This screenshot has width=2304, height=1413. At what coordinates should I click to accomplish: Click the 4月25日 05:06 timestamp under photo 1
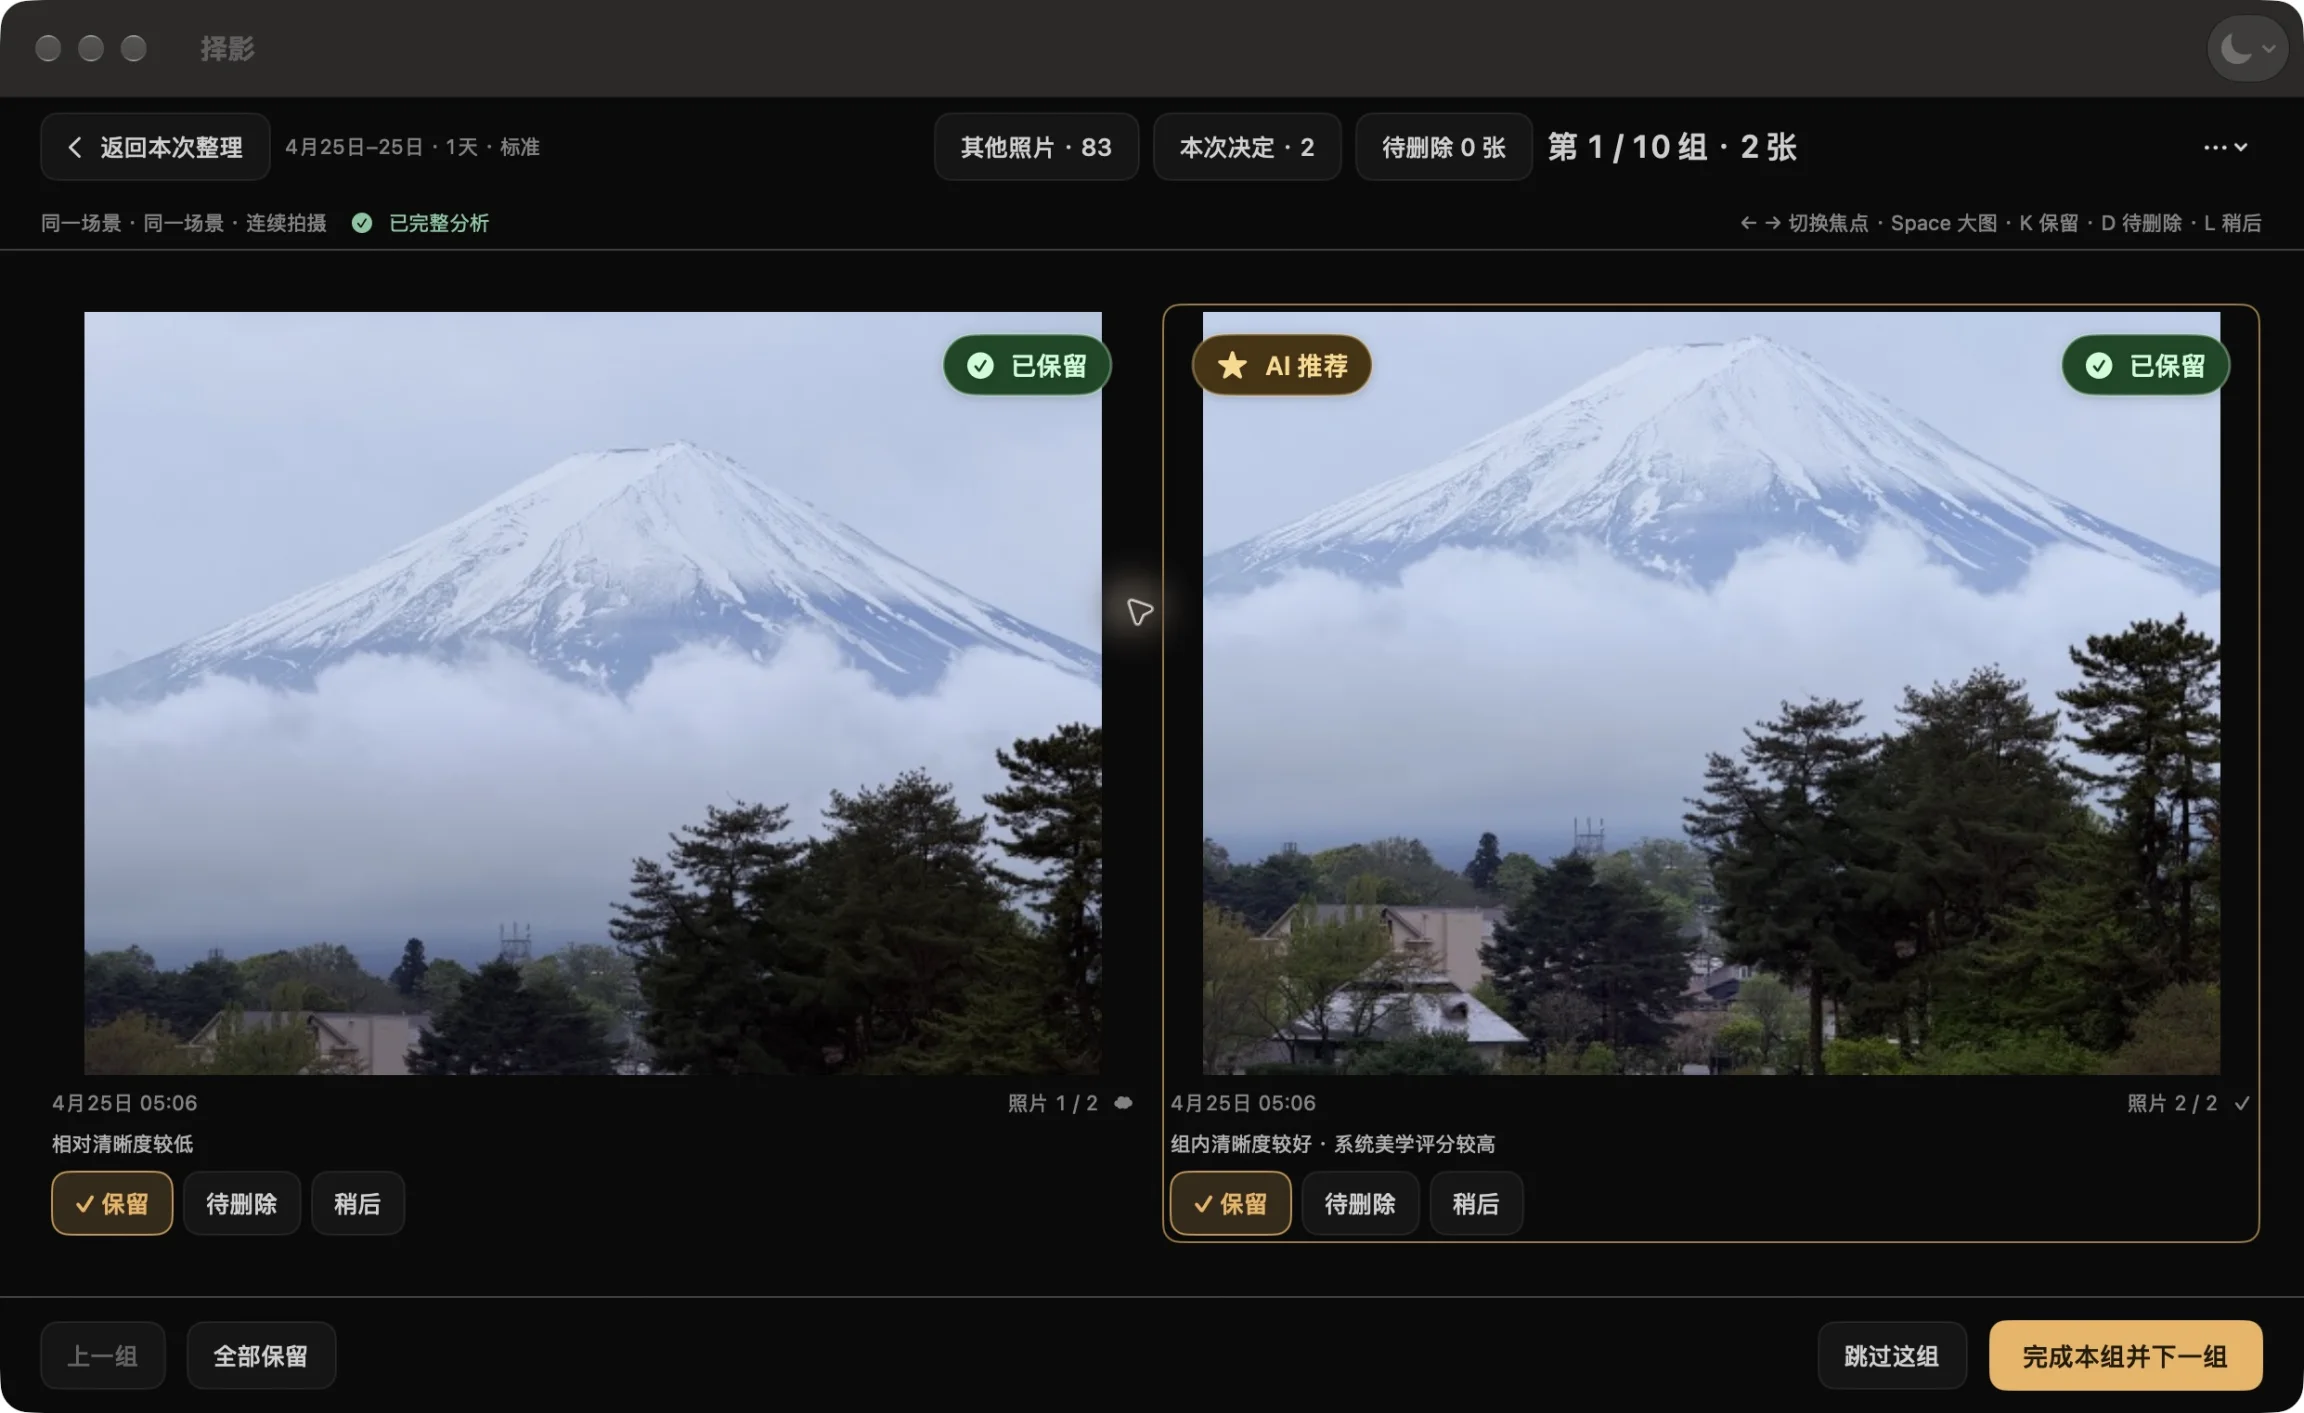125,1103
